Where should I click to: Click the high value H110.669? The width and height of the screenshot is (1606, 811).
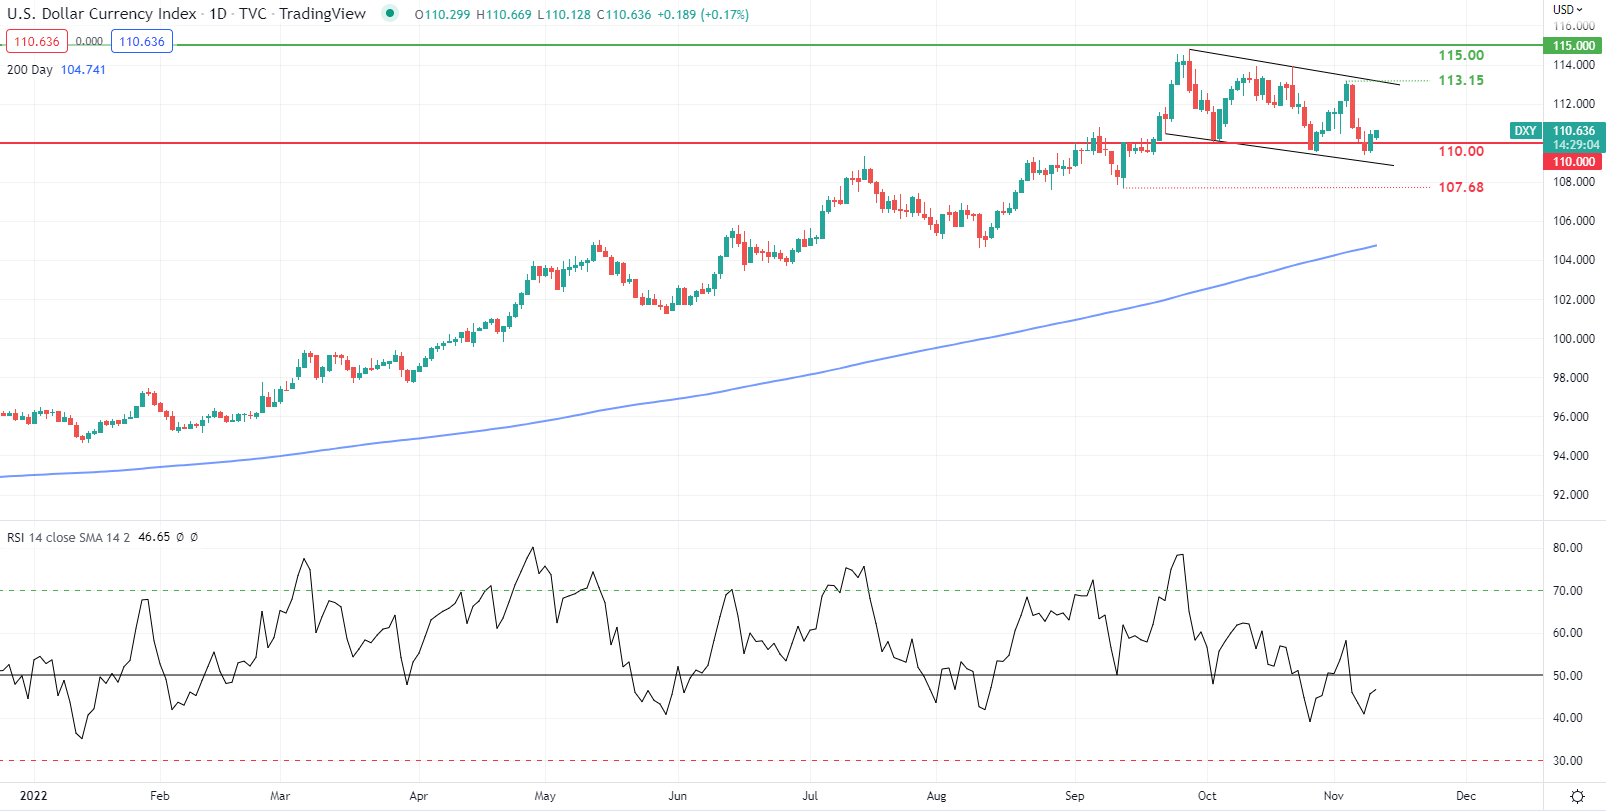click(504, 15)
